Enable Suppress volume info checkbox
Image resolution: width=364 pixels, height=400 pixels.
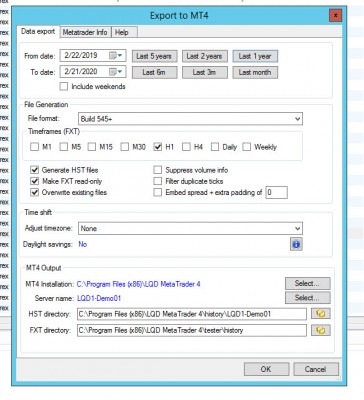(157, 170)
